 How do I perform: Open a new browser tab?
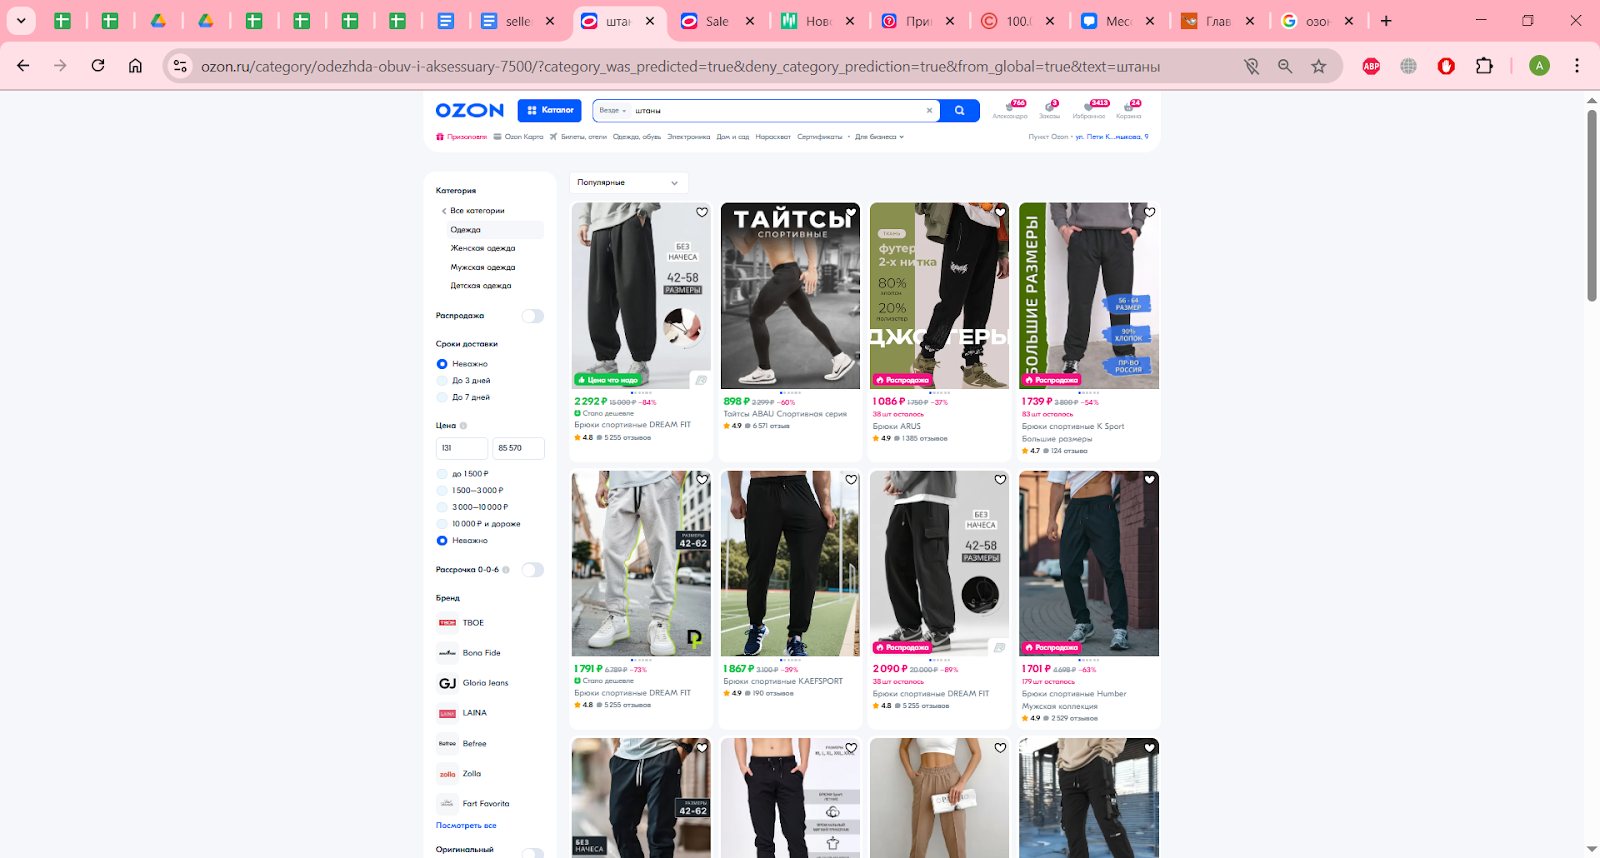[1386, 21]
